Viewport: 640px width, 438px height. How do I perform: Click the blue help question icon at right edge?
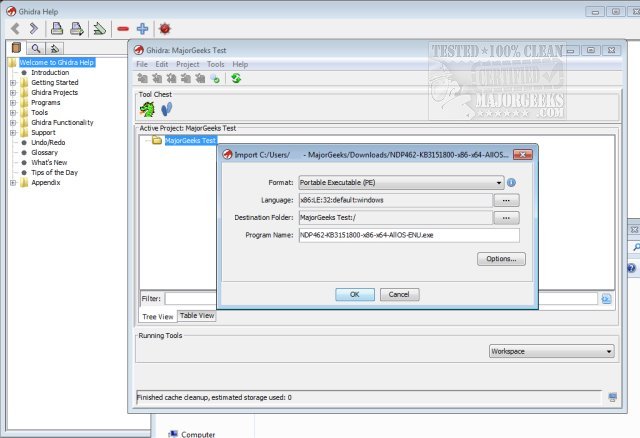(x=631, y=268)
